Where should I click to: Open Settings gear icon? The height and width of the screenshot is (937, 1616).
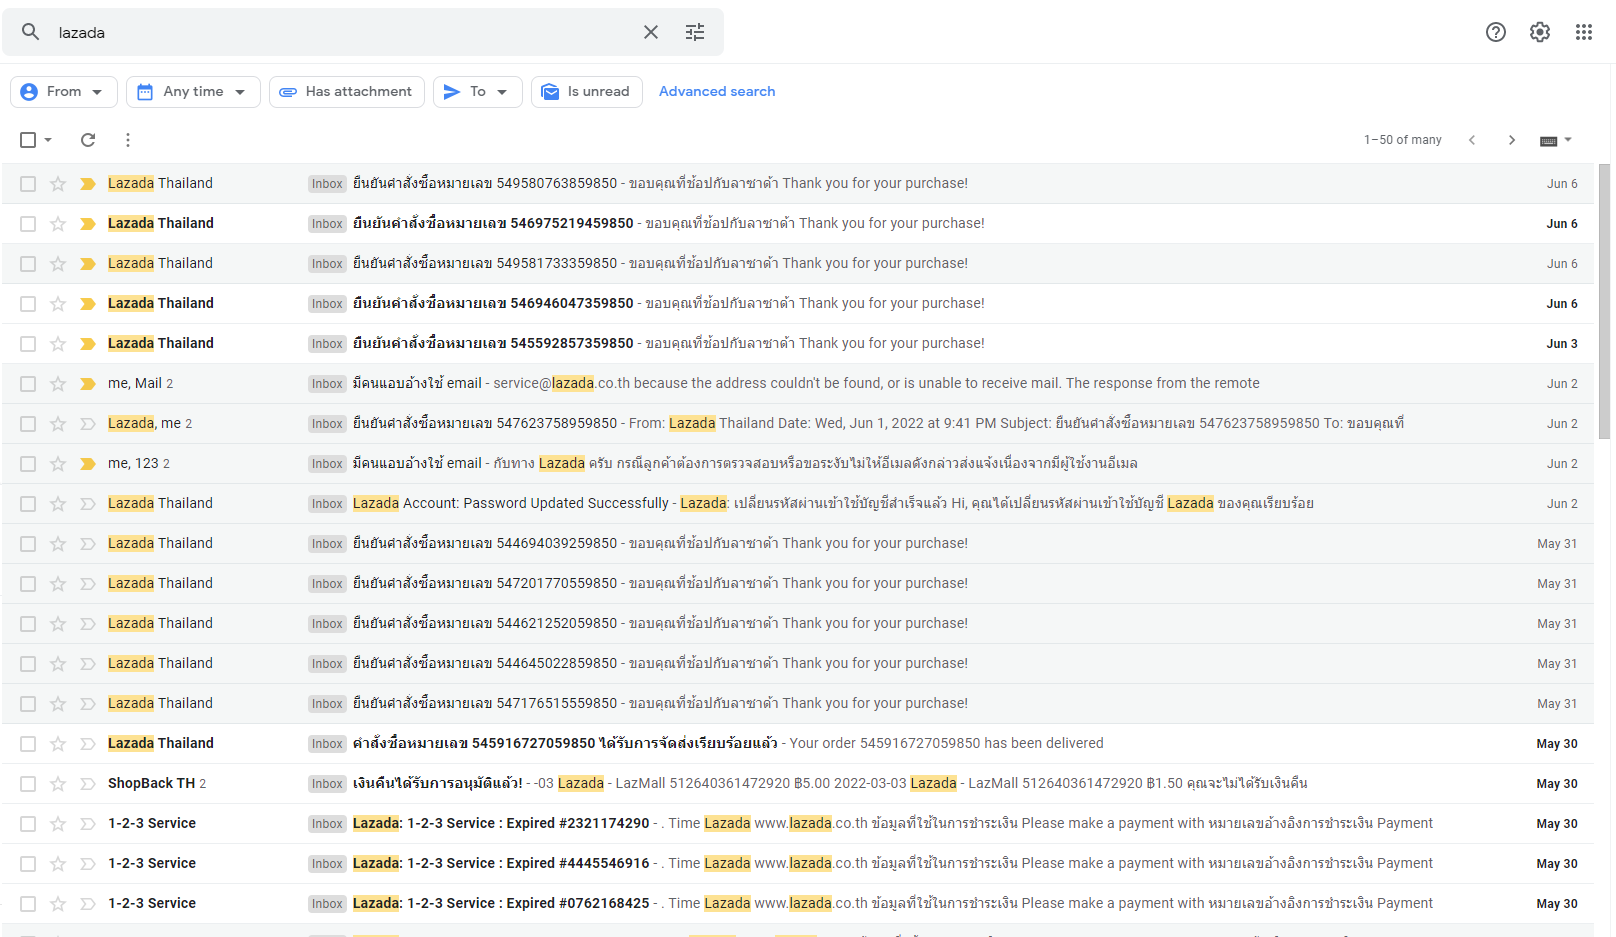tap(1540, 32)
